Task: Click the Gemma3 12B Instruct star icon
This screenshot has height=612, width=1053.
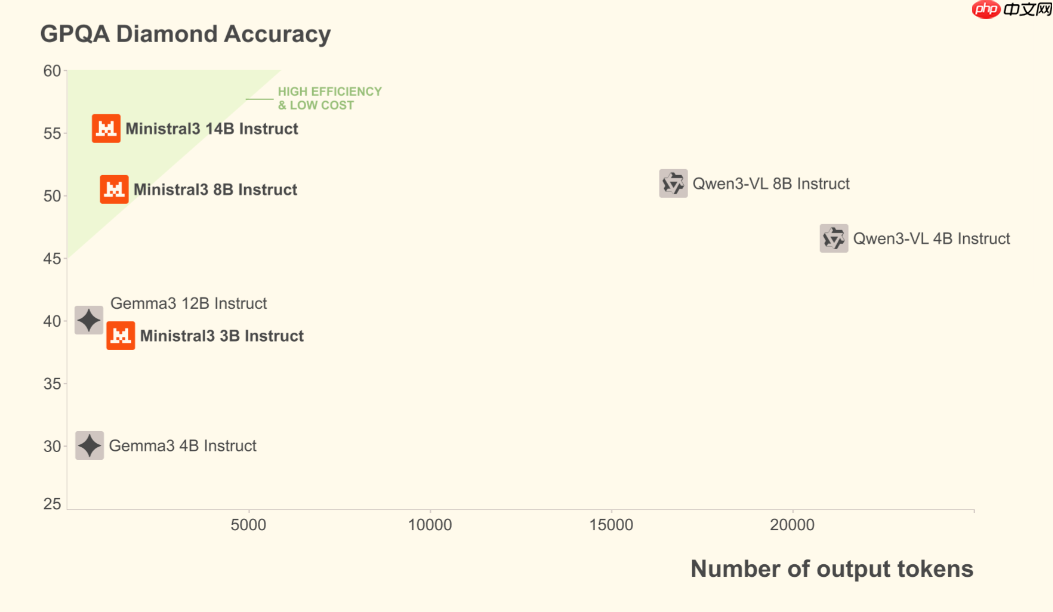Action: tap(89, 320)
